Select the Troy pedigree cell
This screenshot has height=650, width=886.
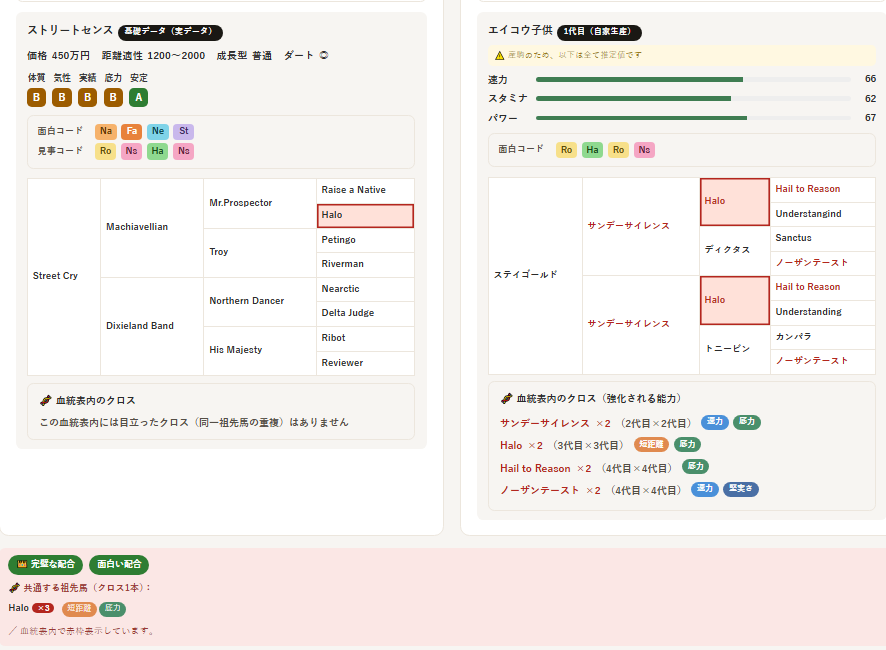[260, 253]
